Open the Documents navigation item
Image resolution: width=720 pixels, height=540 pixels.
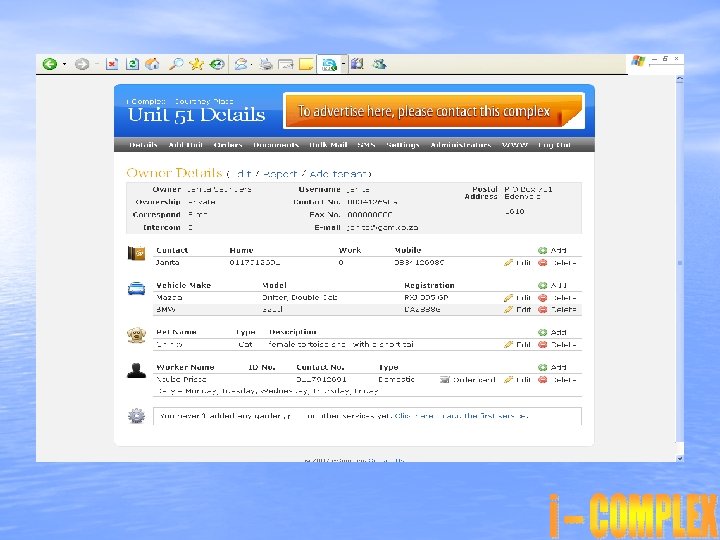(x=276, y=145)
